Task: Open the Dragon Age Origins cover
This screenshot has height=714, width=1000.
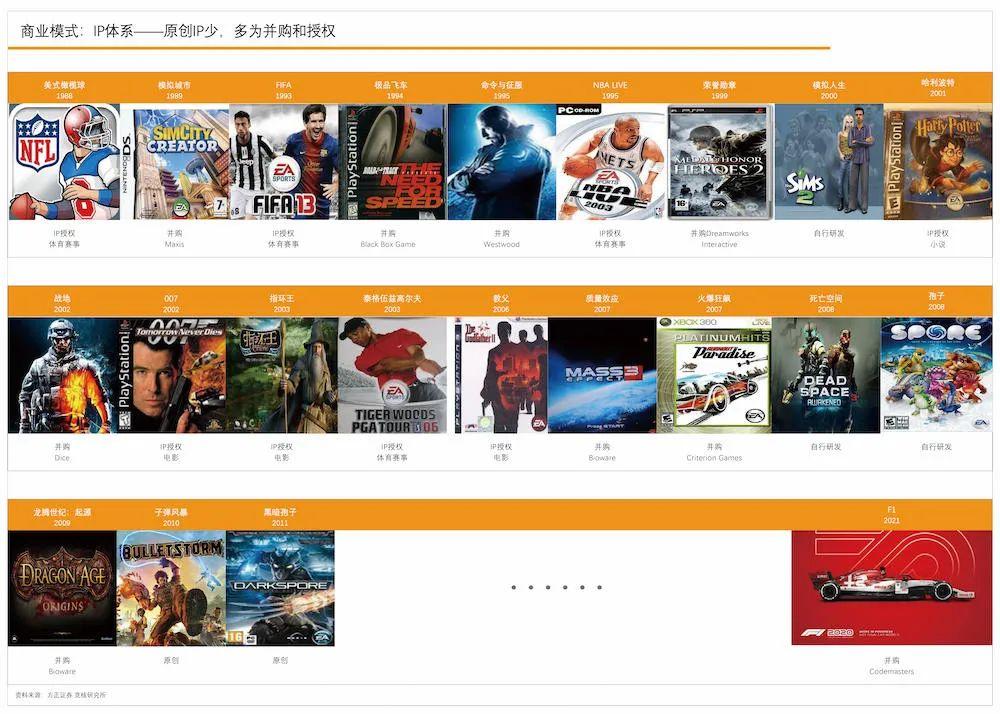Action: pos(62,588)
